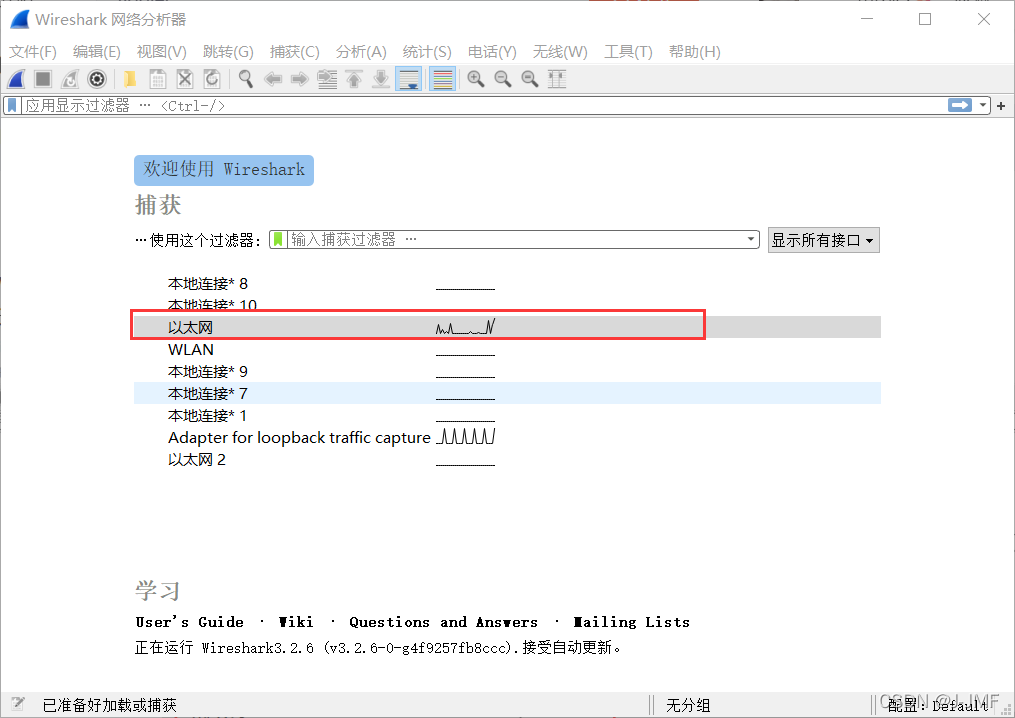Open the Wiki link

[296, 622]
